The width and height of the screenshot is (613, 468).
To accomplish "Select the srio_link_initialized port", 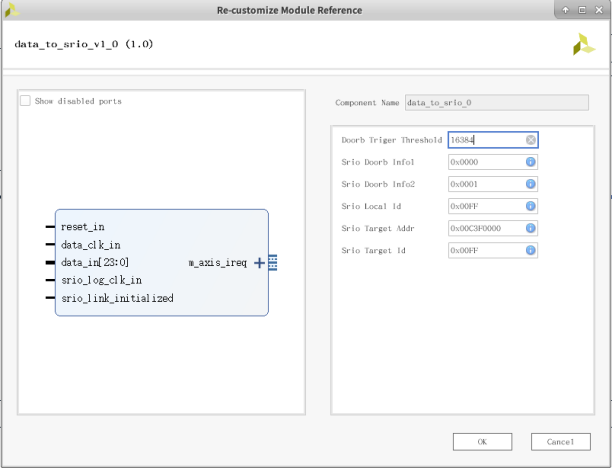I will point(116,298).
